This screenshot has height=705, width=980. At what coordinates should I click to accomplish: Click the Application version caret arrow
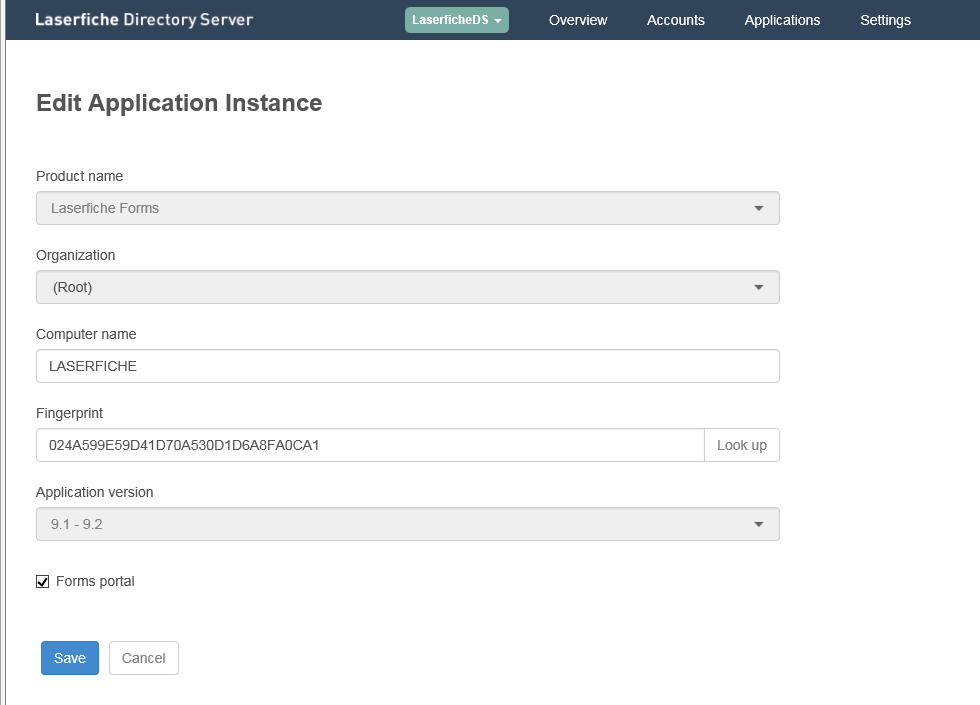[x=758, y=524]
